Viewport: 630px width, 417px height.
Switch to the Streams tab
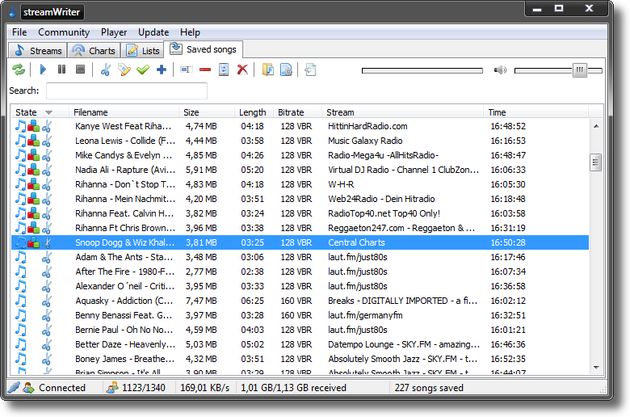[x=37, y=50]
